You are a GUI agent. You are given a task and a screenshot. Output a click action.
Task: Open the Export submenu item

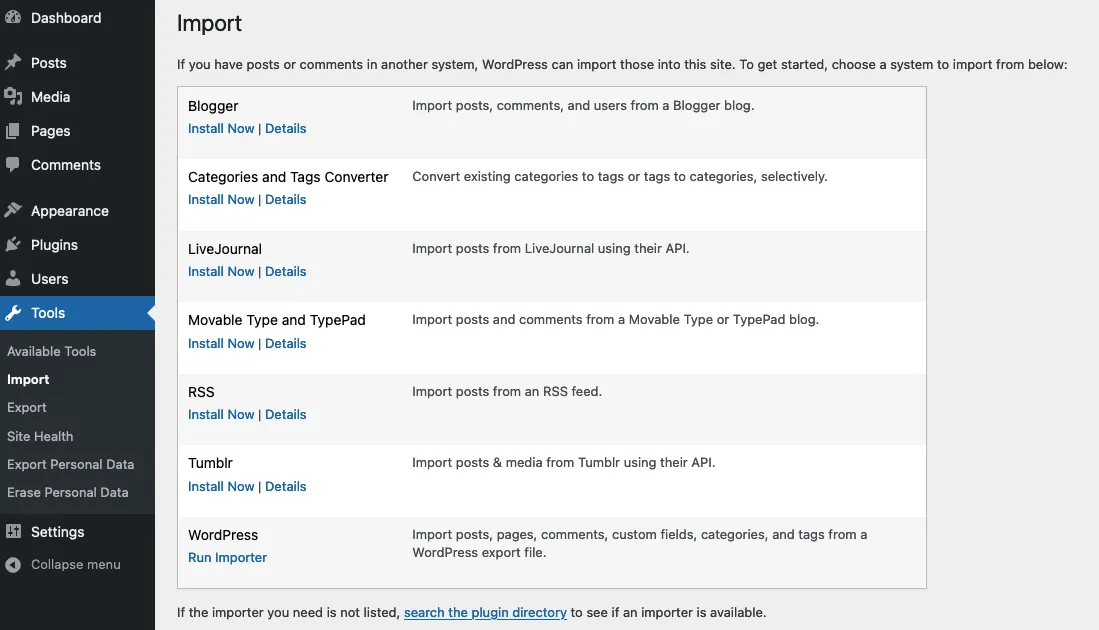(27, 407)
